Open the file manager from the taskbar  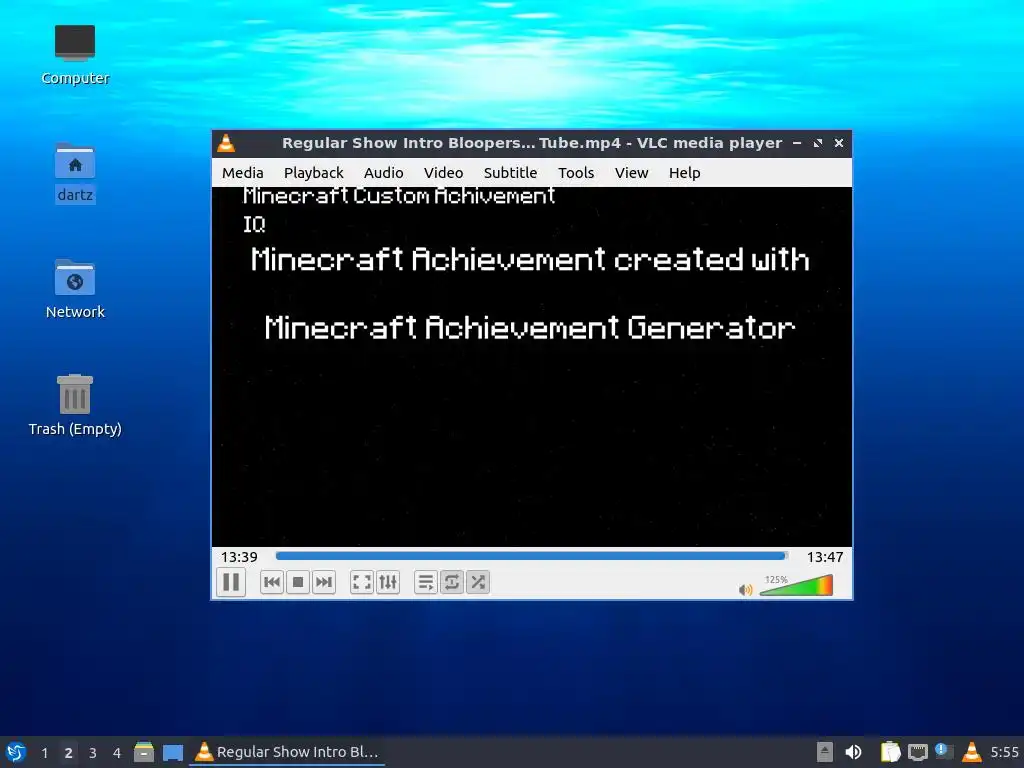[144, 752]
